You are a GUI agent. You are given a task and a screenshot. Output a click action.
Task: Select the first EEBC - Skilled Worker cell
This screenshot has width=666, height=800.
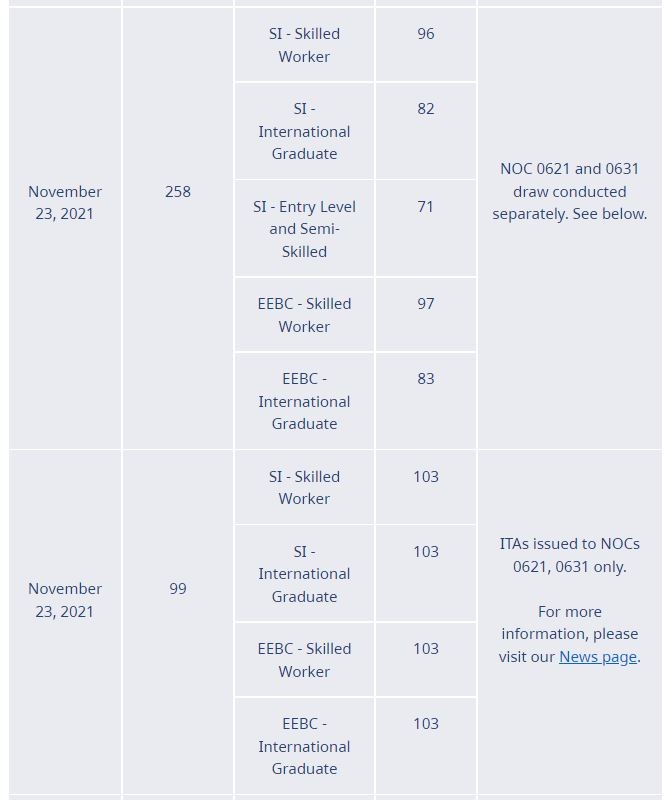point(304,315)
